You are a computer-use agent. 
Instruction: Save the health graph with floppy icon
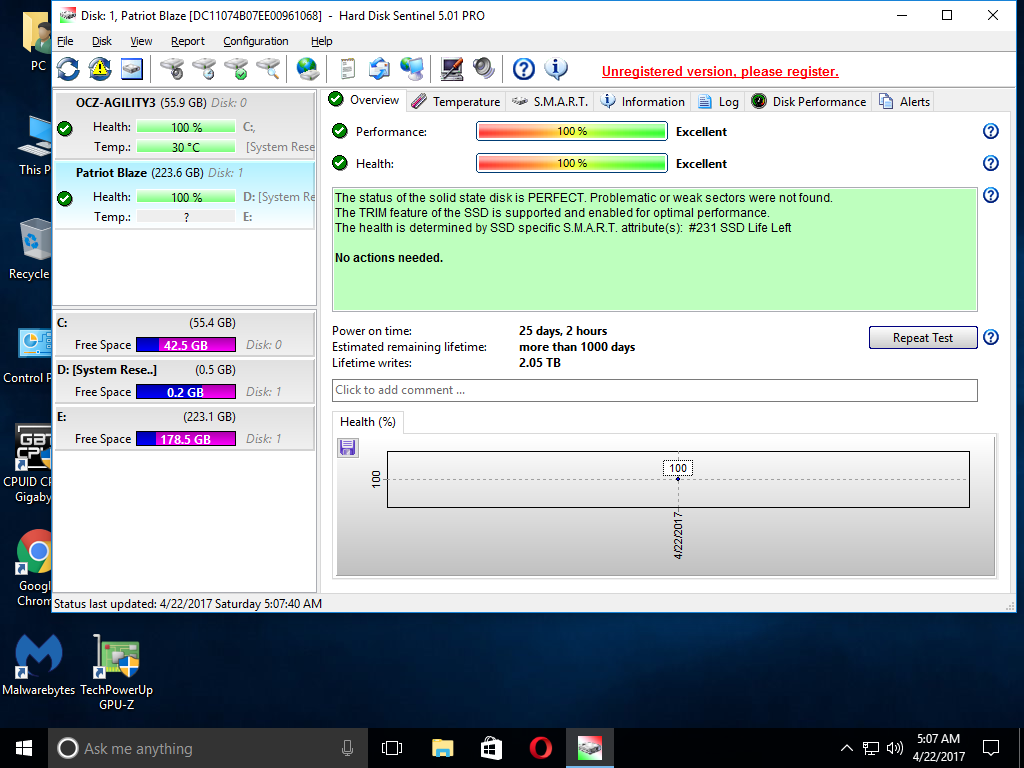(348, 448)
